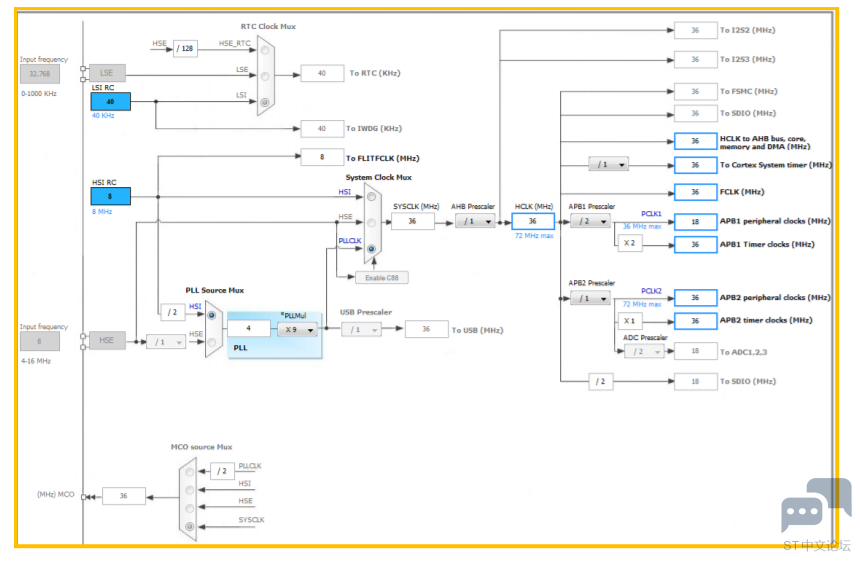Select PLLCLK radio in MCO source Mux
The height and width of the screenshot is (561, 860).
190,472
